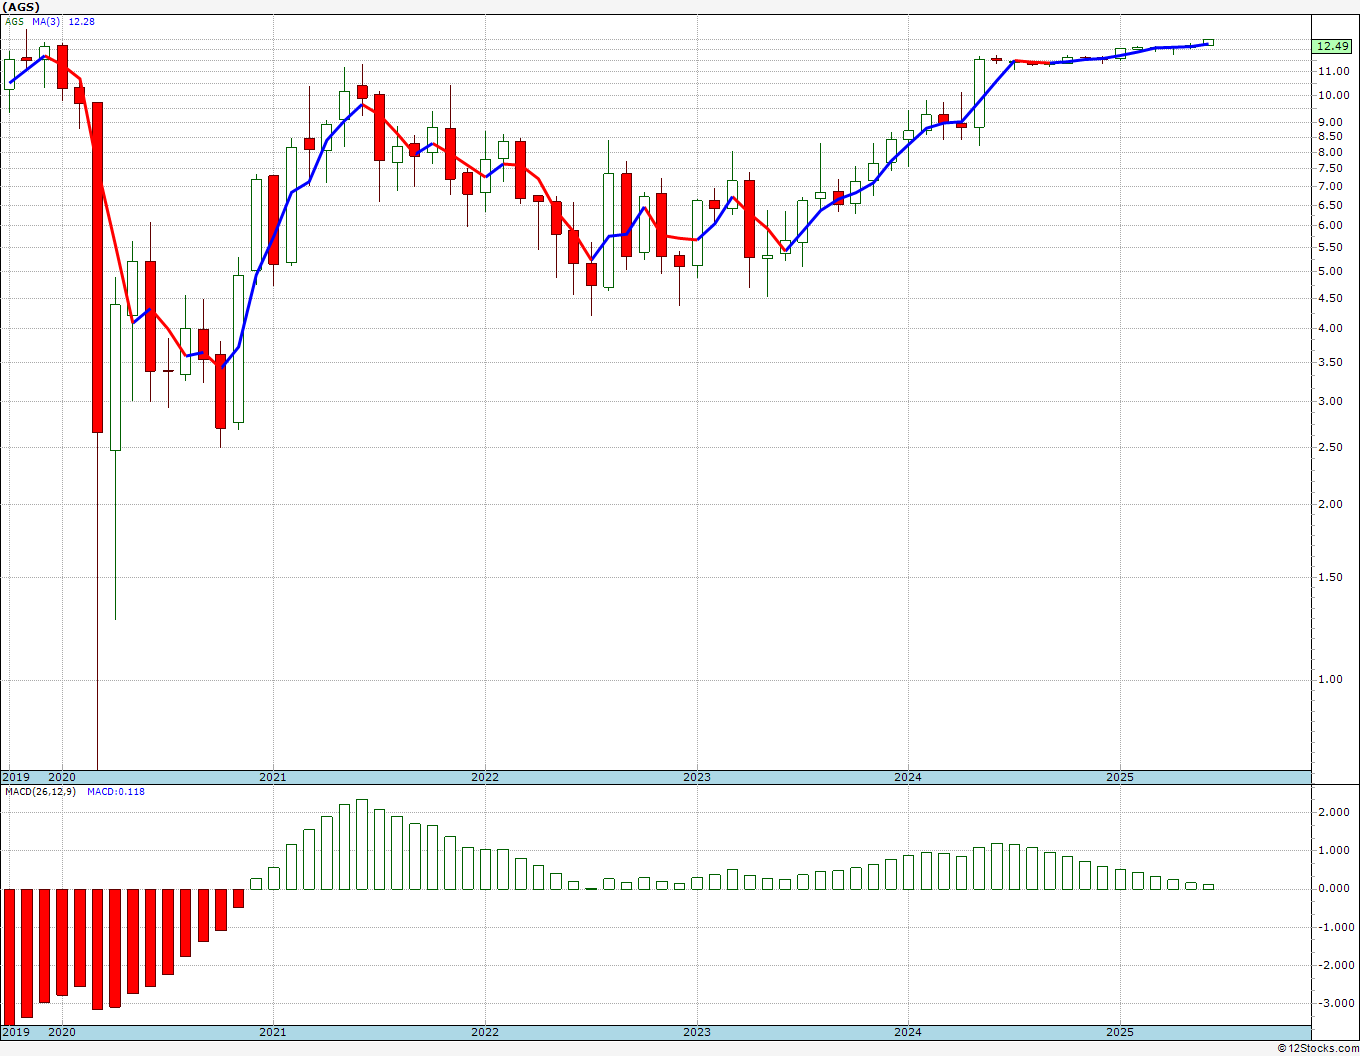Click 2022 on the price chart time axis
The image size is (1360, 1056).
[x=485, y=777]
